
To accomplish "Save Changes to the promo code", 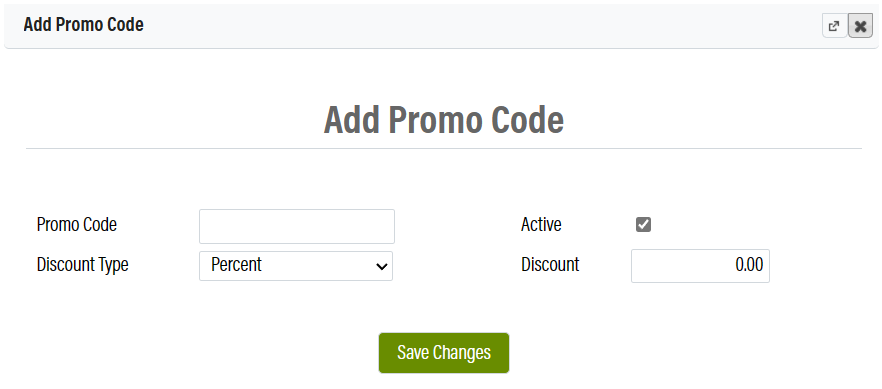I will 444,353.
